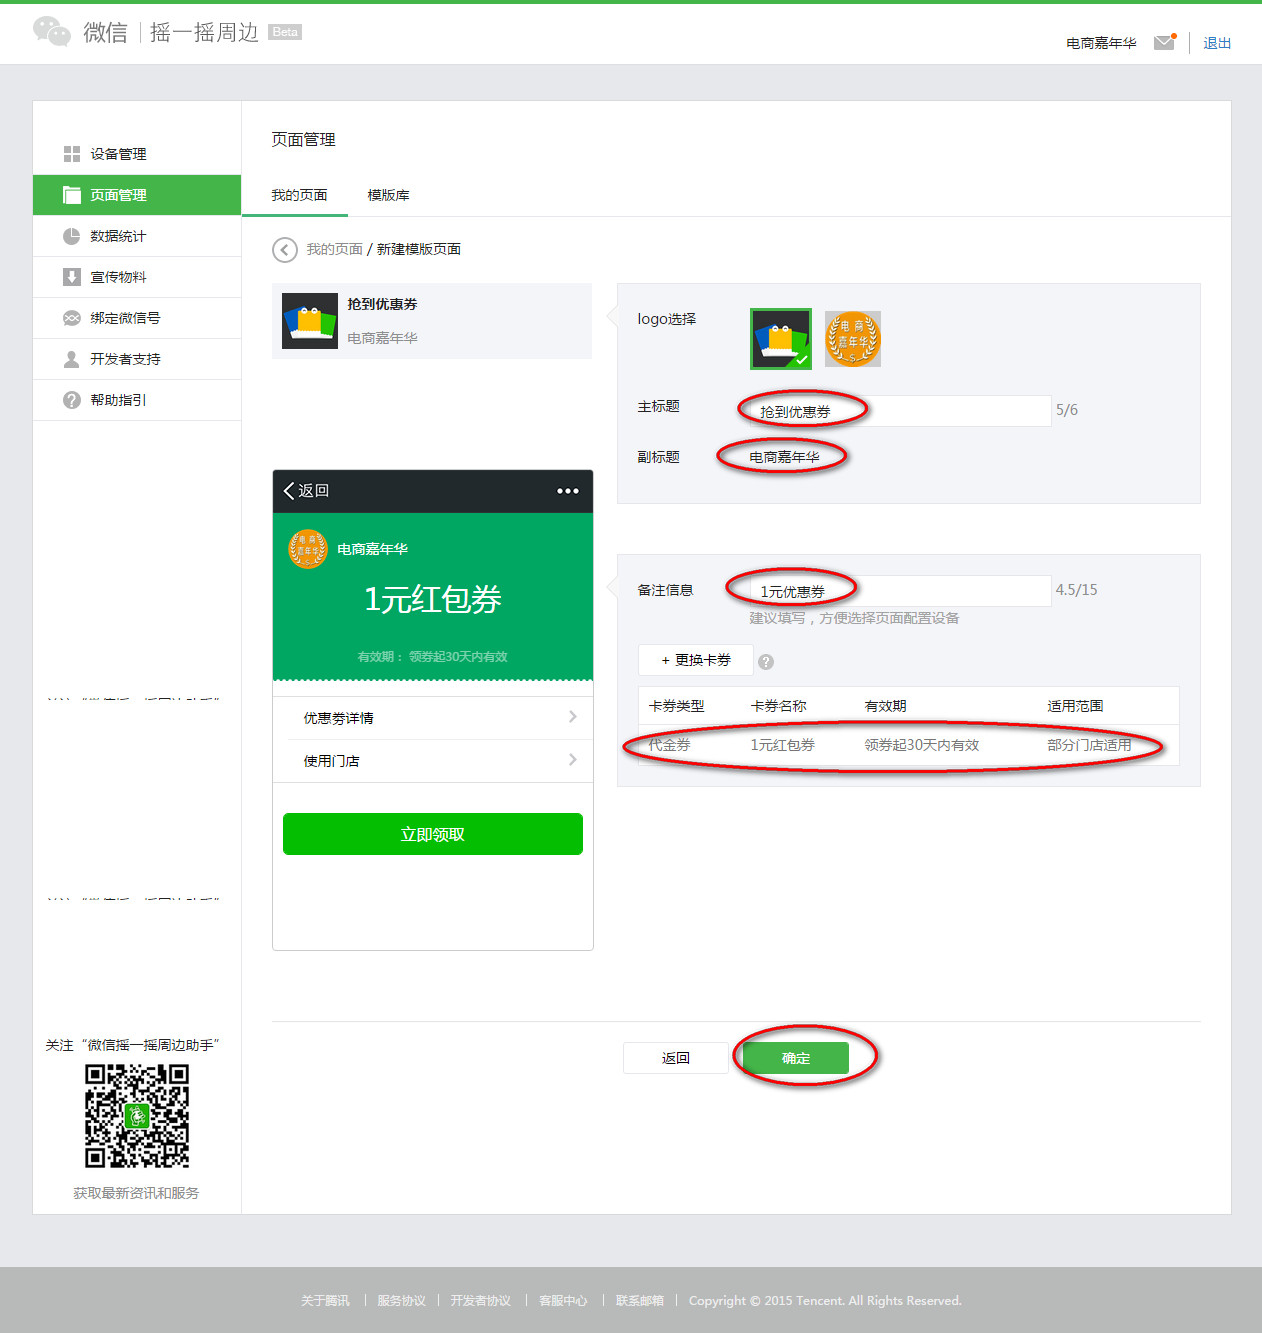Open 绑定微信号 in the sidebar
The image size is (1262, 1333).
[137, 318]
